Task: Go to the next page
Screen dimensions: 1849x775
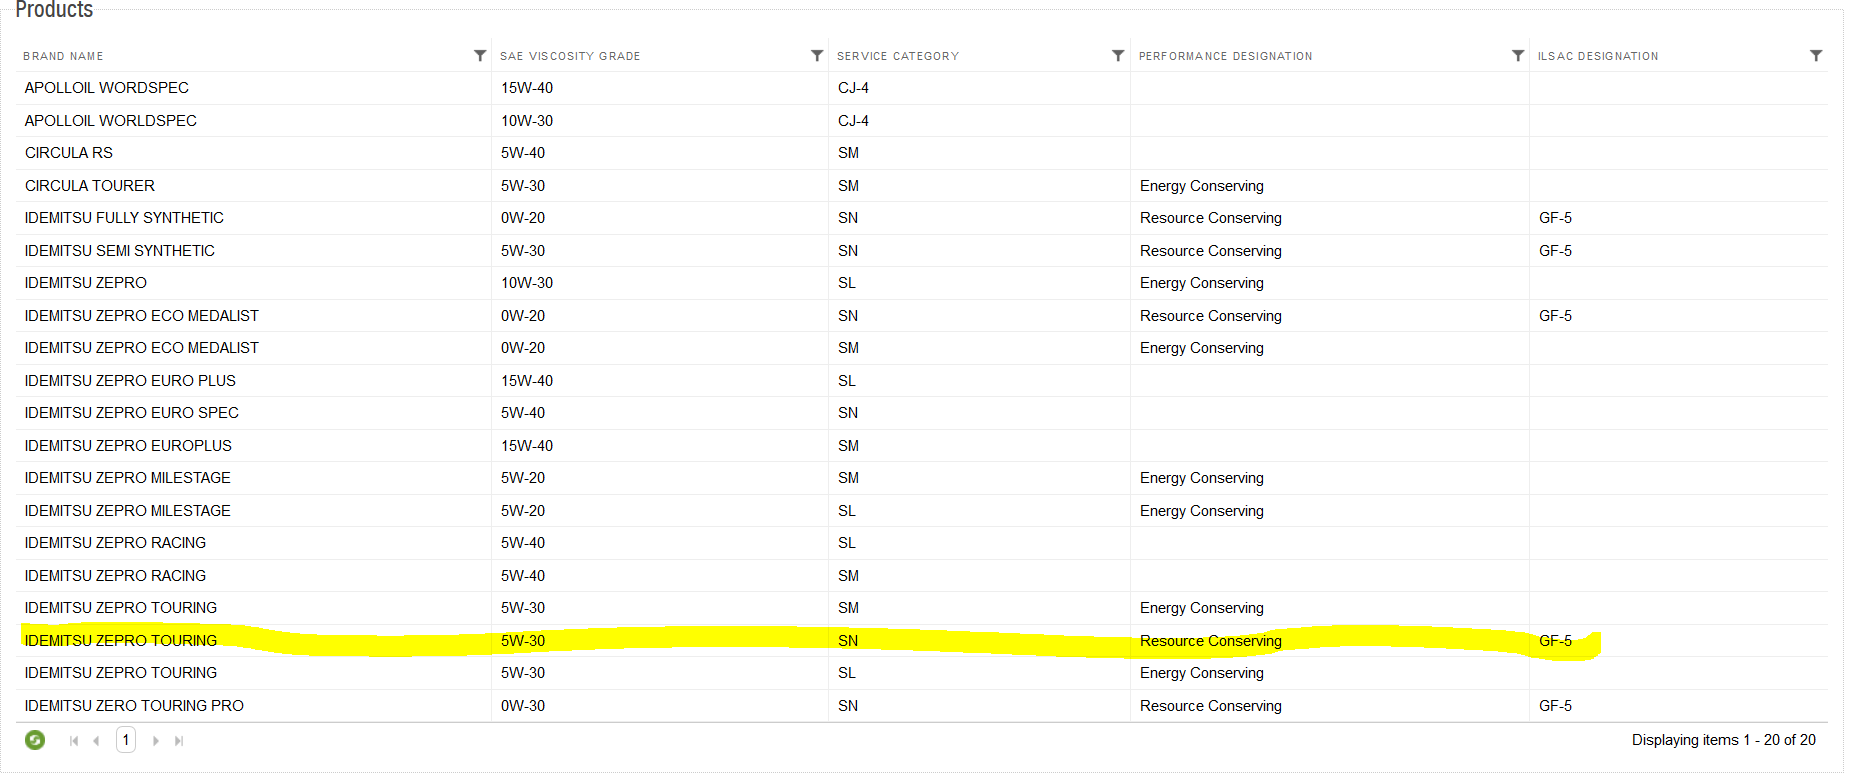Action: (x=155, y=741)
